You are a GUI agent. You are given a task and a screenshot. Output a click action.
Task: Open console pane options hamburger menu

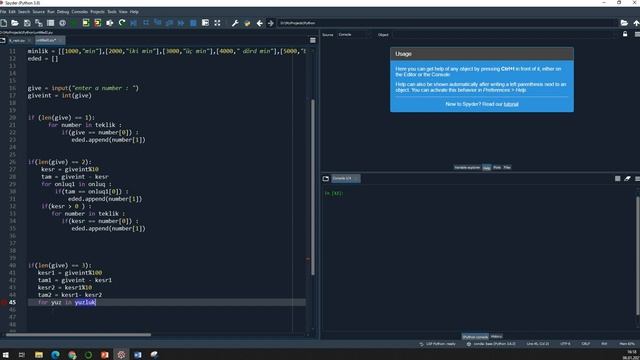tap(637, 178)
